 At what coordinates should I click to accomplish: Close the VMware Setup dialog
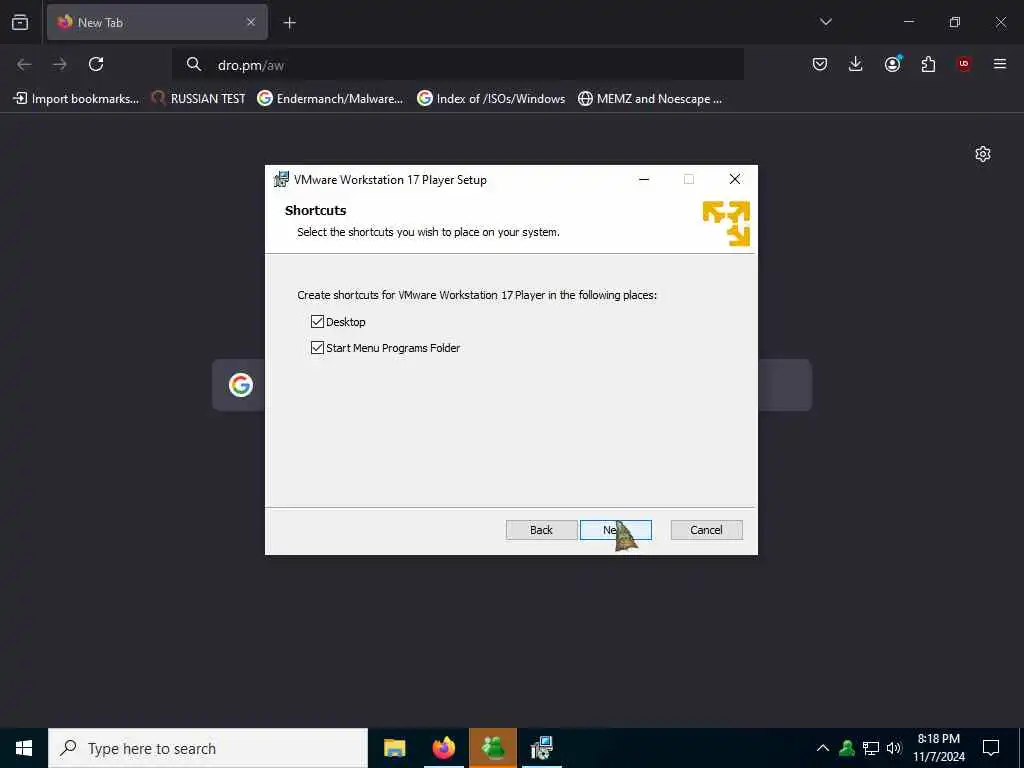[735, 179]
